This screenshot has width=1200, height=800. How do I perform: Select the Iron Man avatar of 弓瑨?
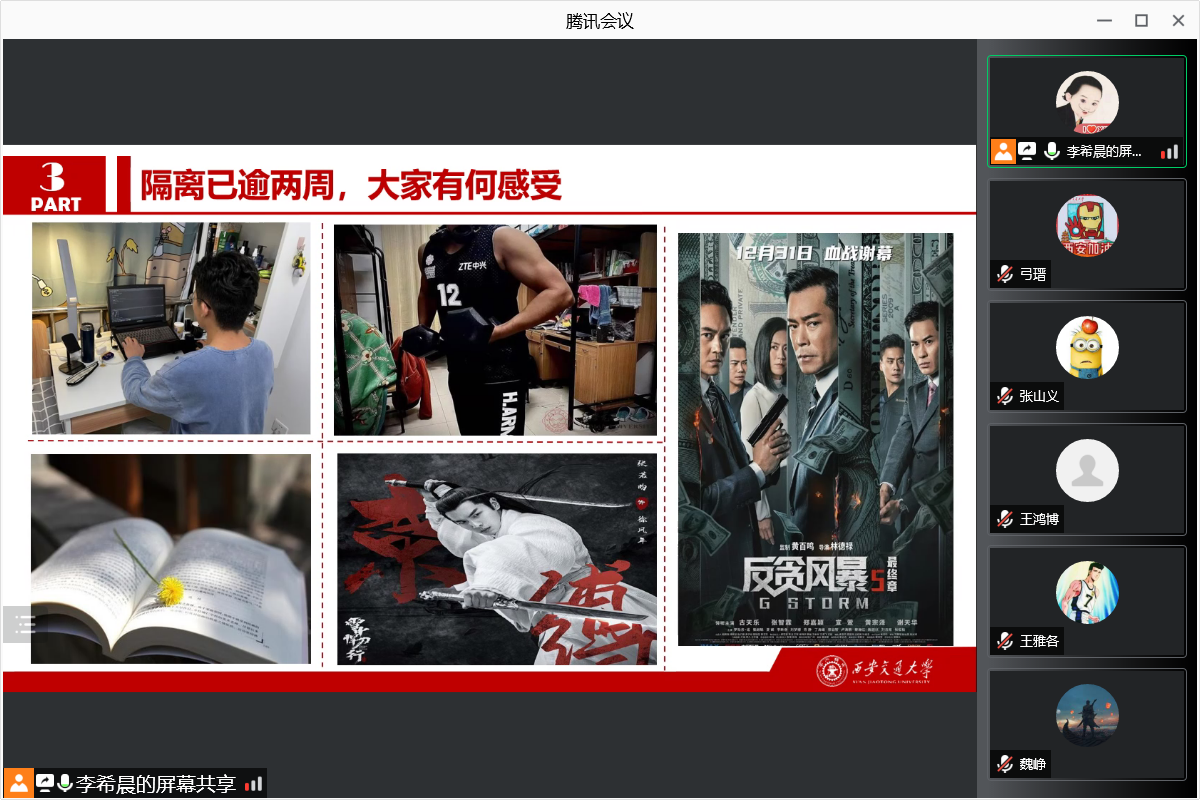[1087, 225]
